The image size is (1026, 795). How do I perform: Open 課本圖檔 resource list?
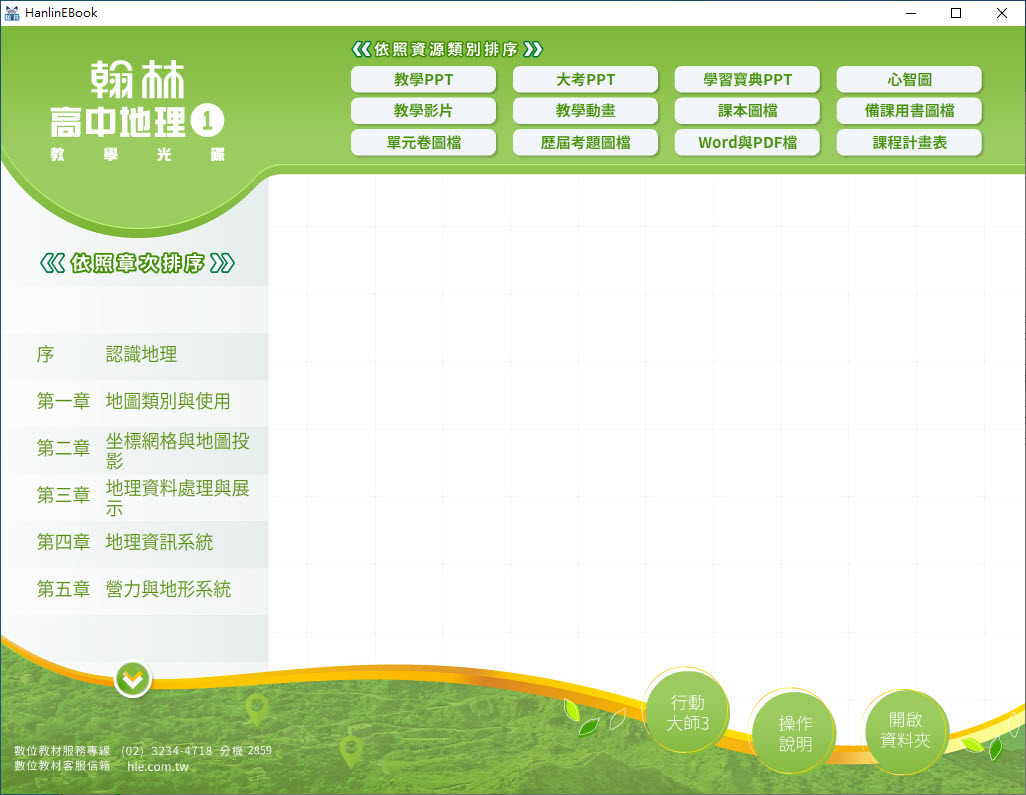click(747, 111)
